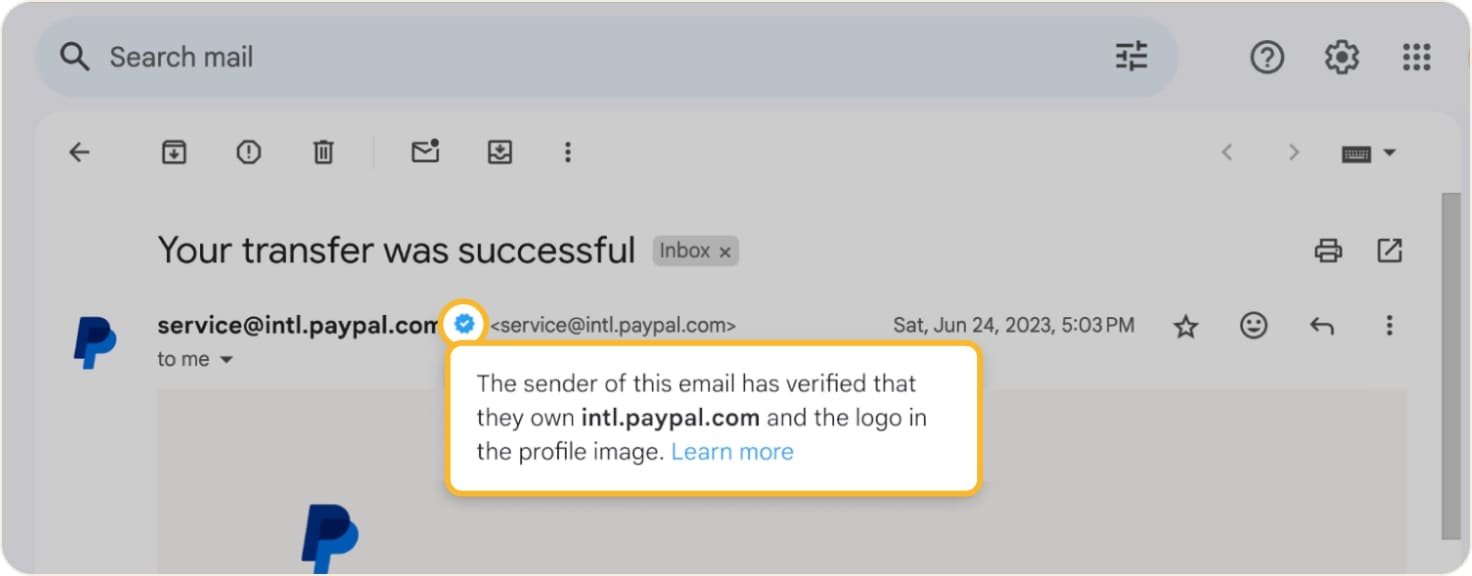Archive this PayPal email

(x=173, y=152)
